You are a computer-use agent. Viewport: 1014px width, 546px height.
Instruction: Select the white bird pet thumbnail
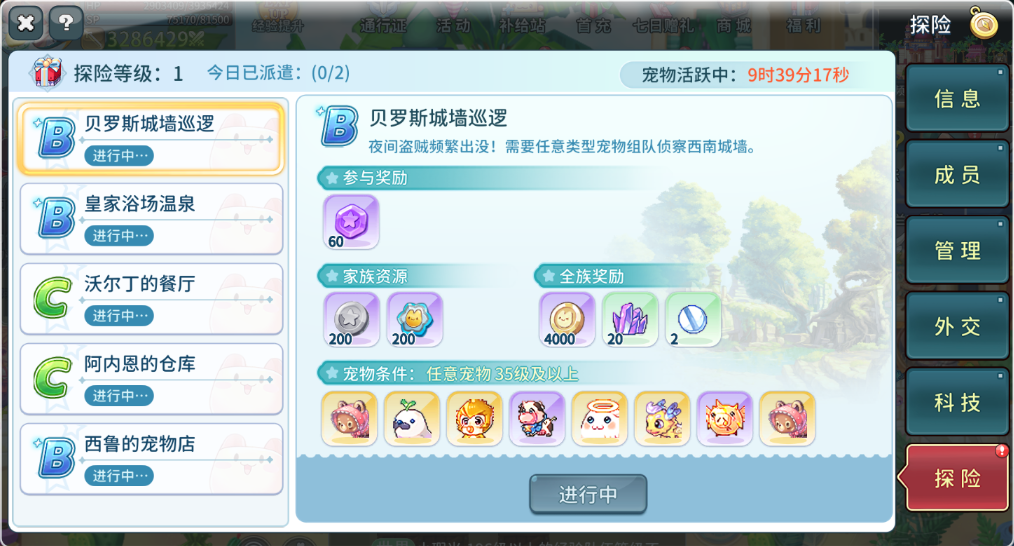click(x=411, y=419)
